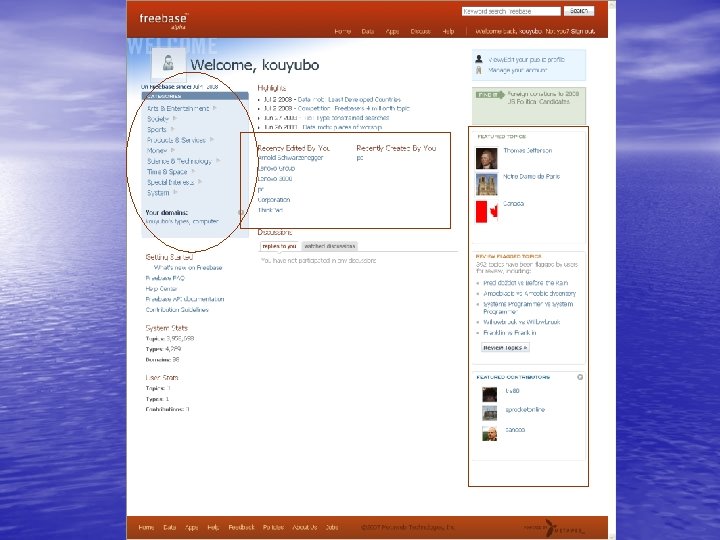Expand Arts & Entertainment category arrow
This screenshot has width=720, height=540.
pyautogui.click(x=214, y=108)
